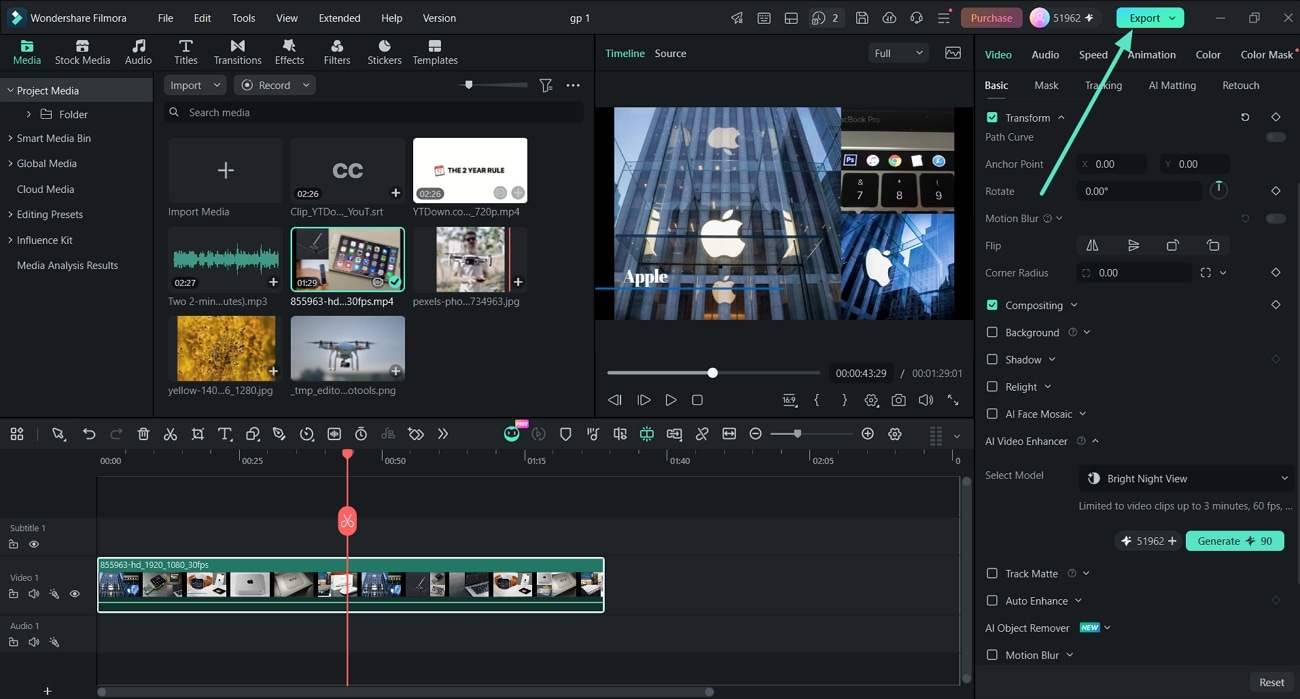1300x699 pixels.
Task: Enable the Relight checkbox
Action: point(992,387)
